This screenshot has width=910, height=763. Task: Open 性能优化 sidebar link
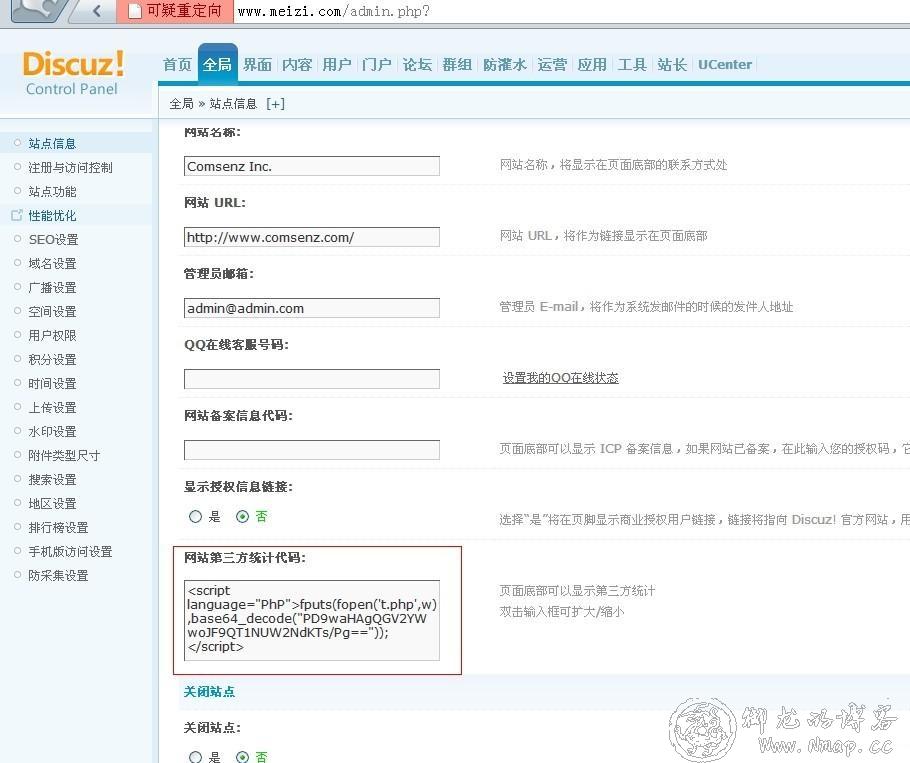(x=52, y=216)
